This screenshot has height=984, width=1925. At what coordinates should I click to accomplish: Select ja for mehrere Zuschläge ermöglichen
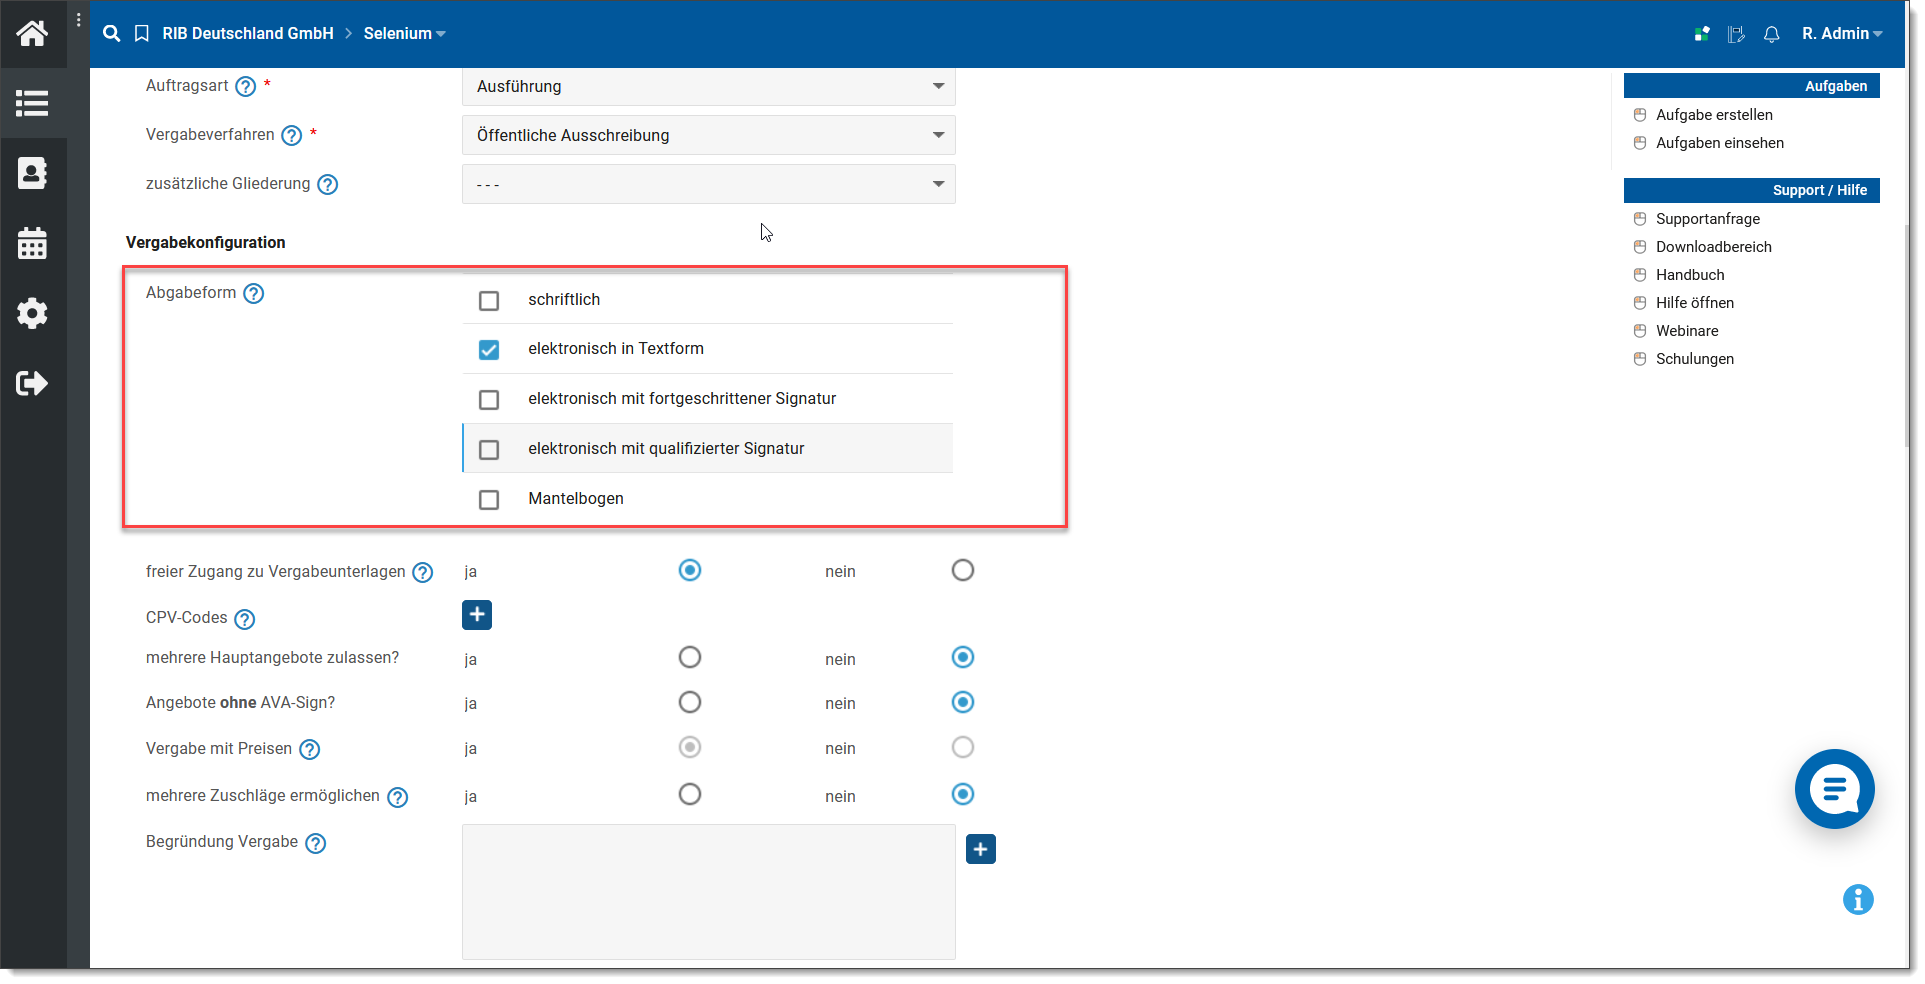tap(690, 794)
